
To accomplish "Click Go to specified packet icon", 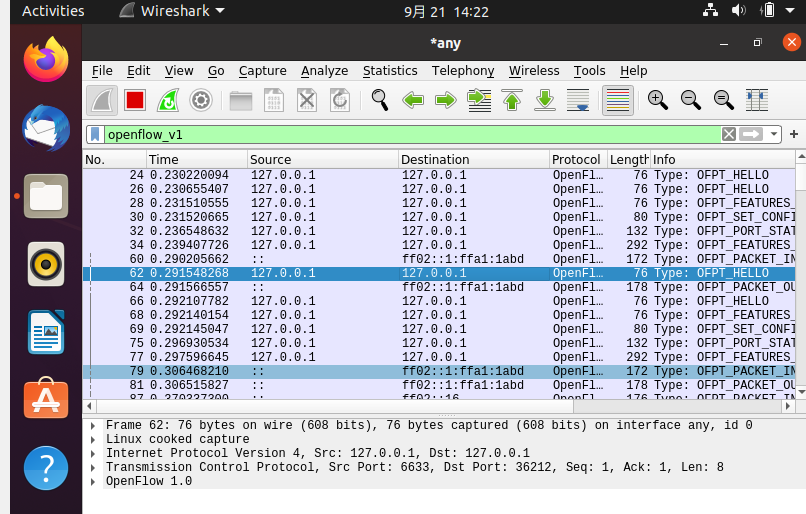I will (x=479, y=100).
